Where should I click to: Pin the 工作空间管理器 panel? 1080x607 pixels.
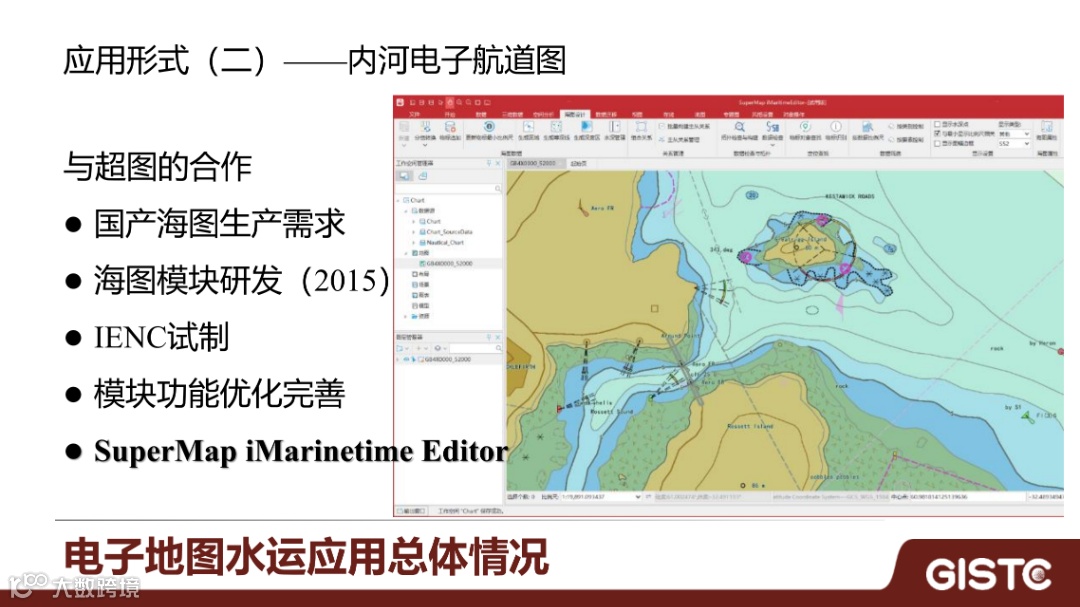(489, 163)
